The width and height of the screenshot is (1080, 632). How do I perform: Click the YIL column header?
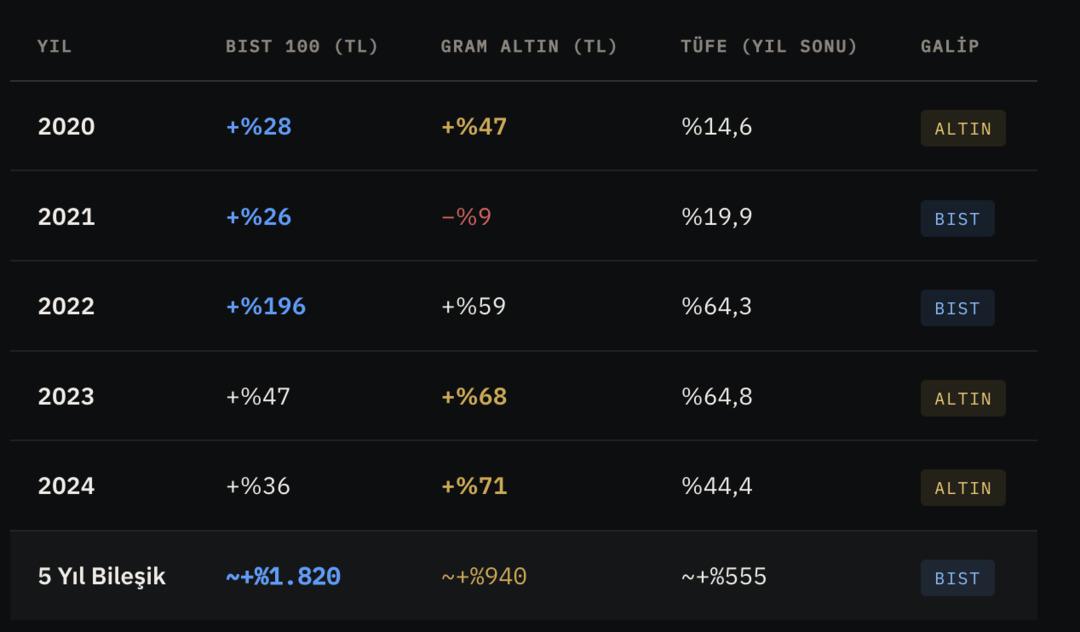pyautogui.click(x=55, y=46)
